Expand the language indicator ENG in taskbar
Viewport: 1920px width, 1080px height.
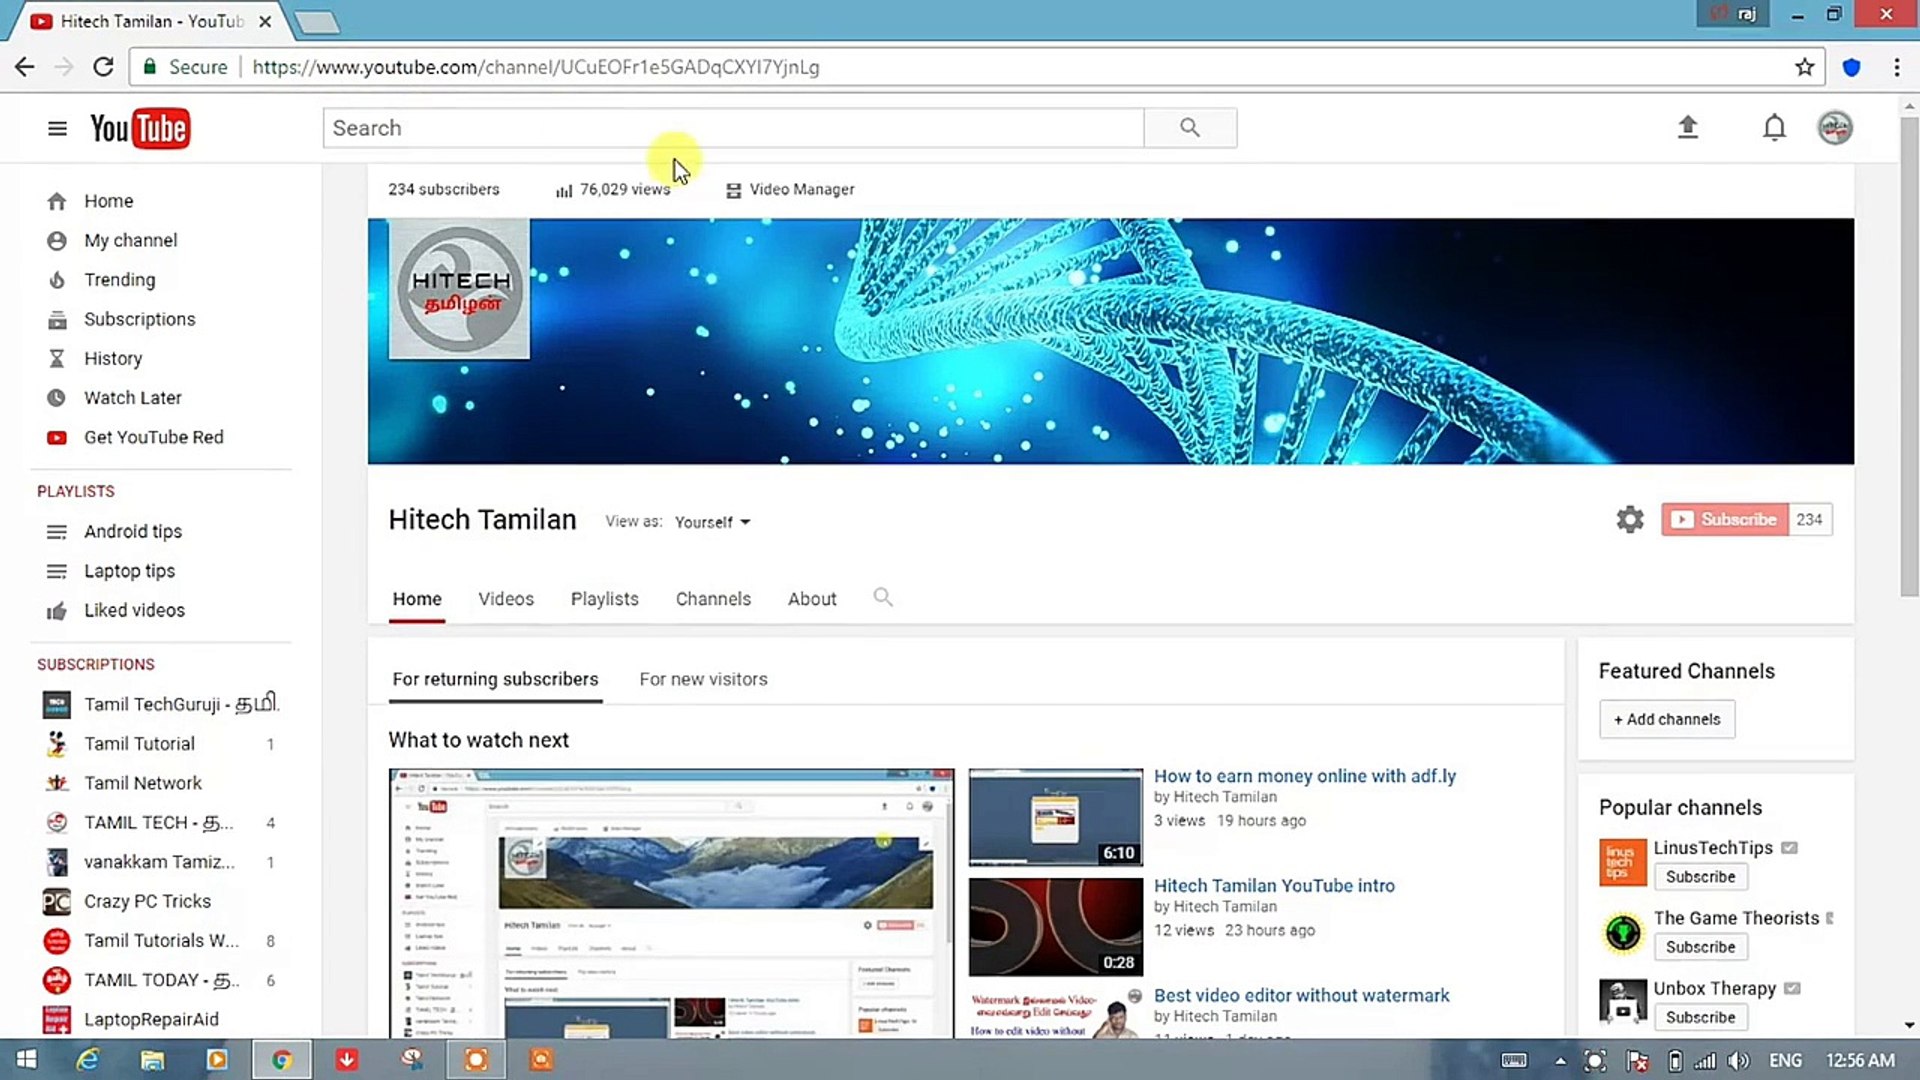tap(1785, 1059)
